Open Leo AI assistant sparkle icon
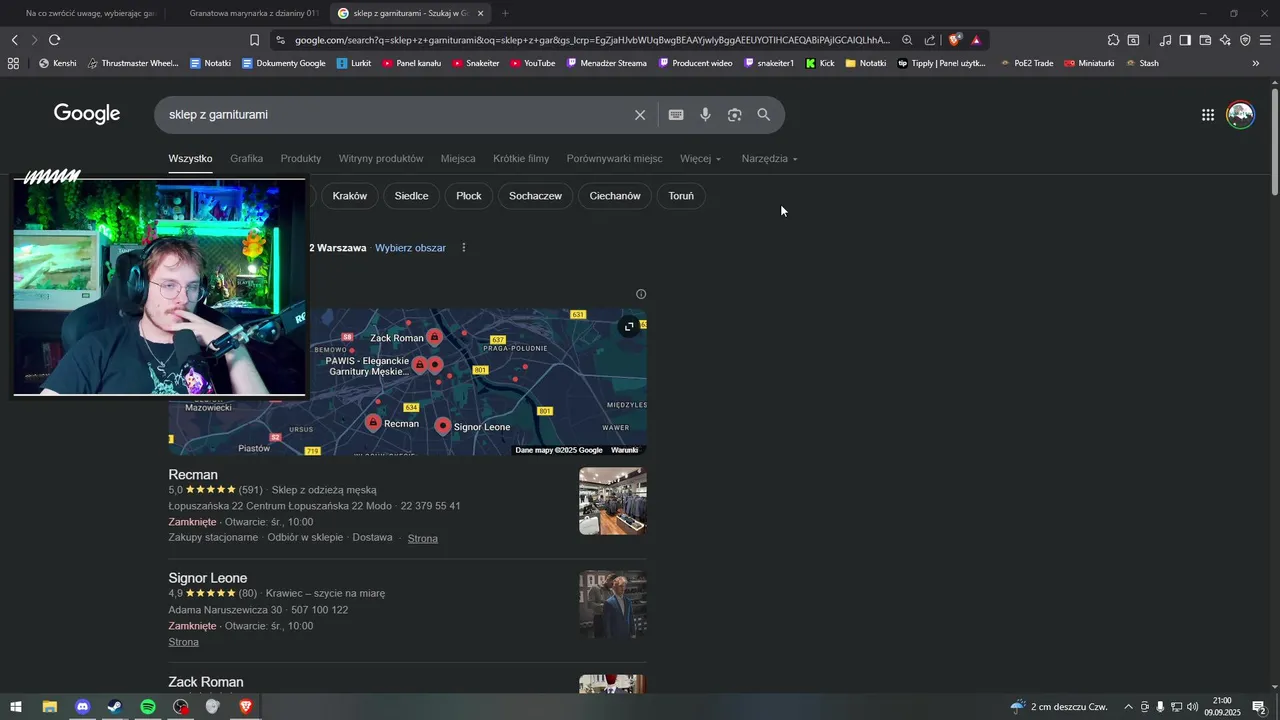The width and height of the screenshot is (1280, 720). pyautogui.click(x=1225, y=40)
